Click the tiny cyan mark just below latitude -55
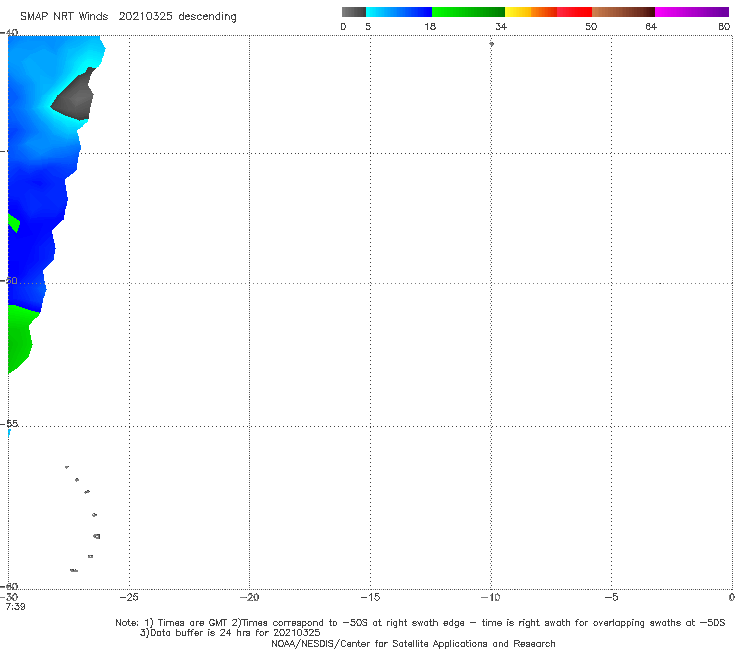Image resolution: width=740 pixels, height=650 pixels. [x=9, y=432]
